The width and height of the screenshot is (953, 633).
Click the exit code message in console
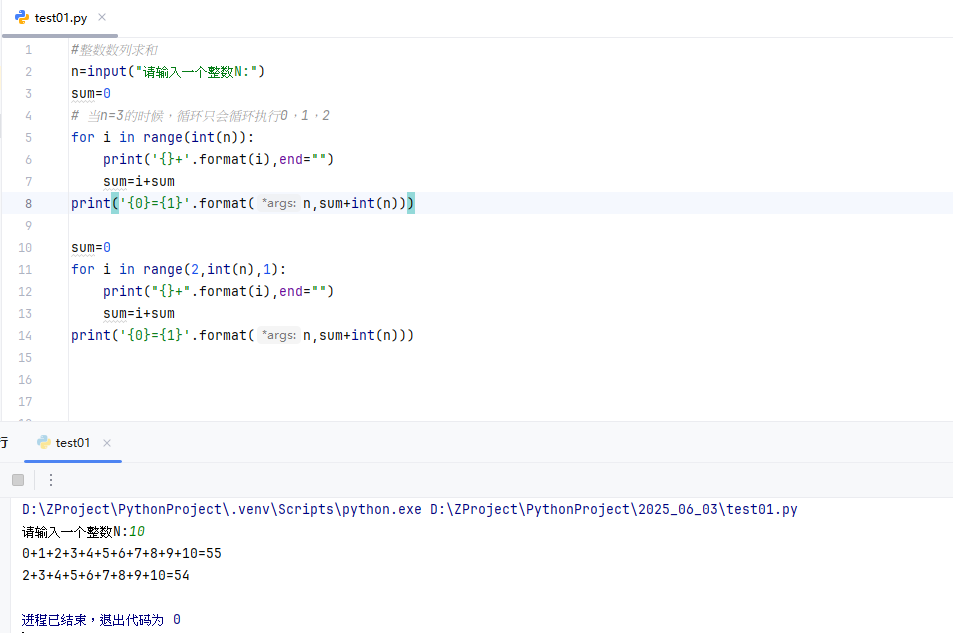tap(100, 619)
